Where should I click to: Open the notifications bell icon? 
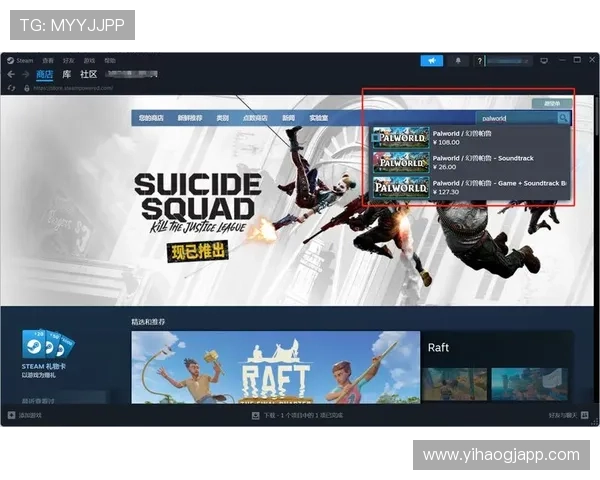[460, 61]
